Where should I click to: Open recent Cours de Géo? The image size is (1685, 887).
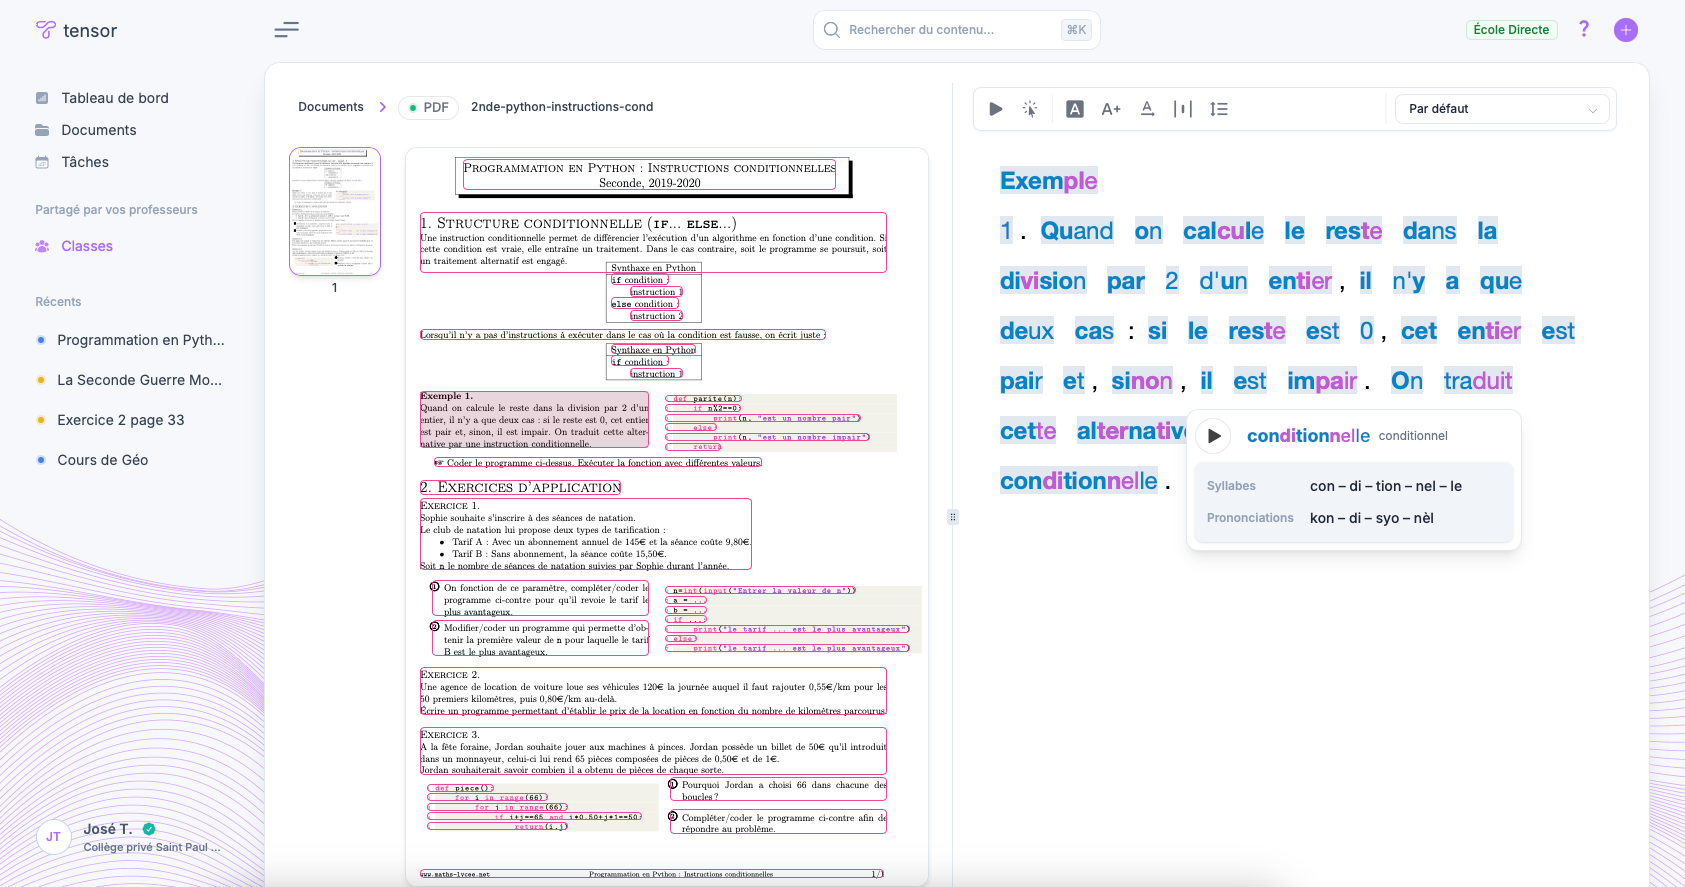click(103, 460)
